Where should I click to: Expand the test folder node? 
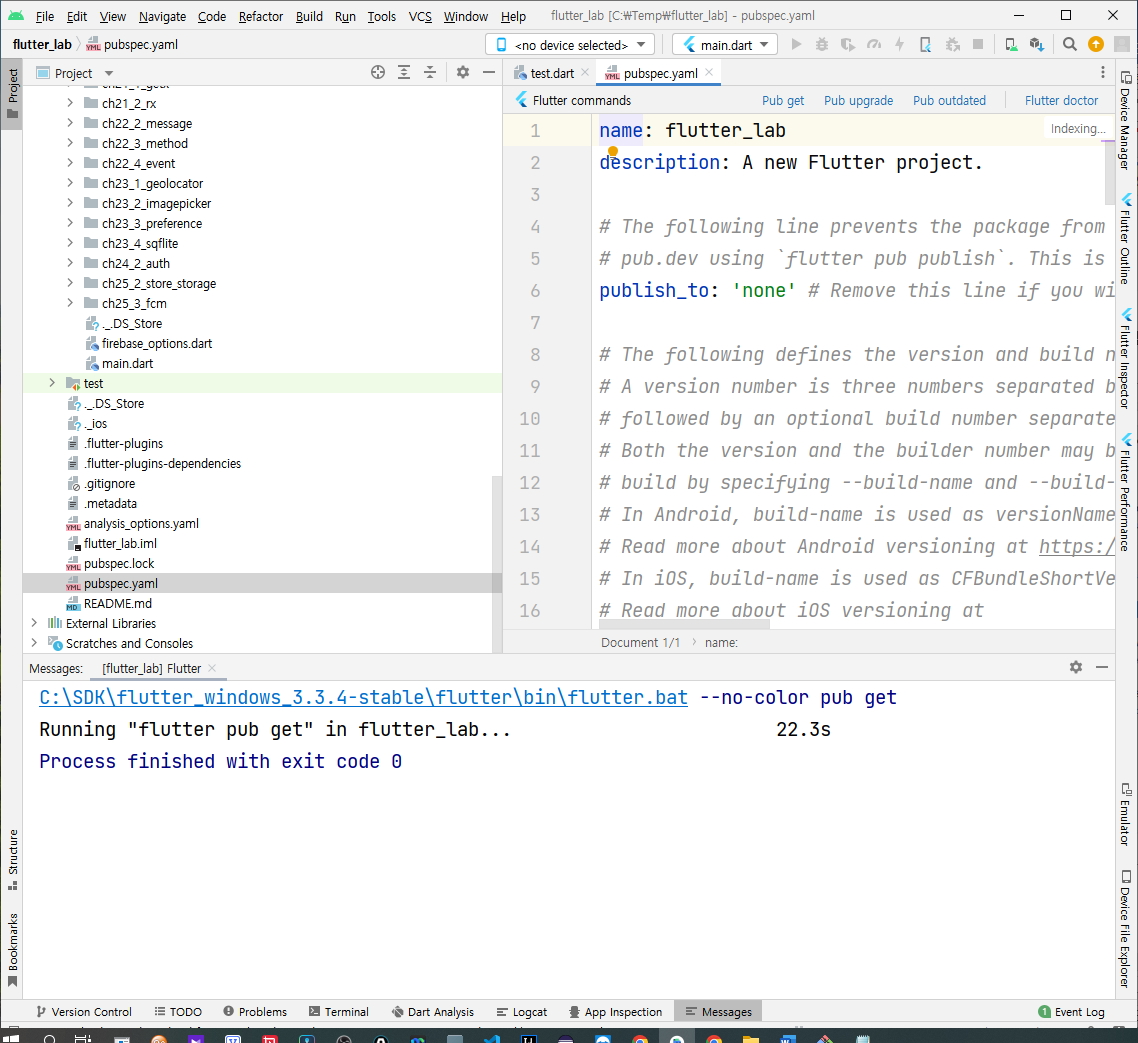52,383
